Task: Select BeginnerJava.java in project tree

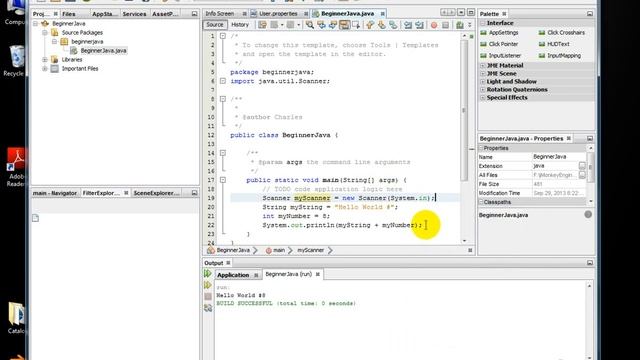Action: coord(103,51)
